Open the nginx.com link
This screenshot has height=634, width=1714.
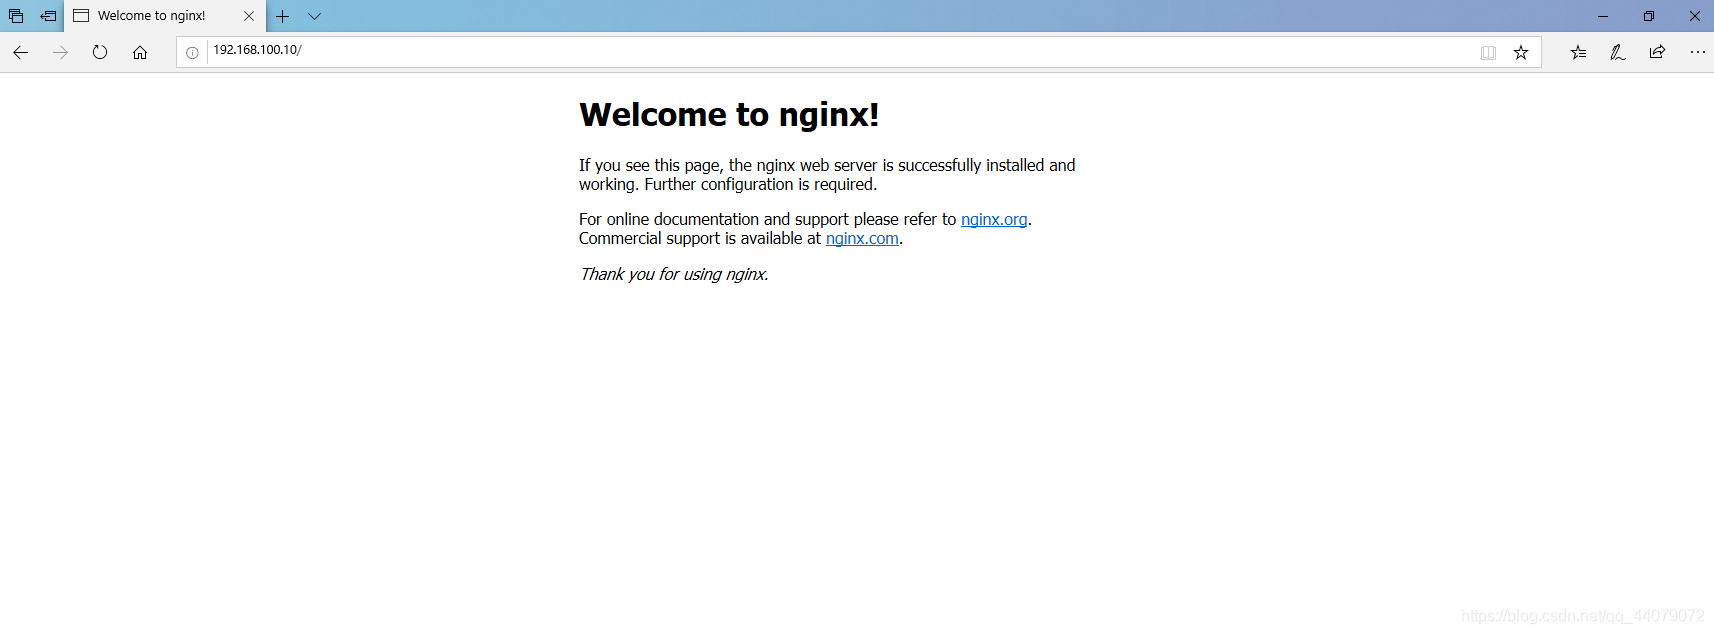862,238
